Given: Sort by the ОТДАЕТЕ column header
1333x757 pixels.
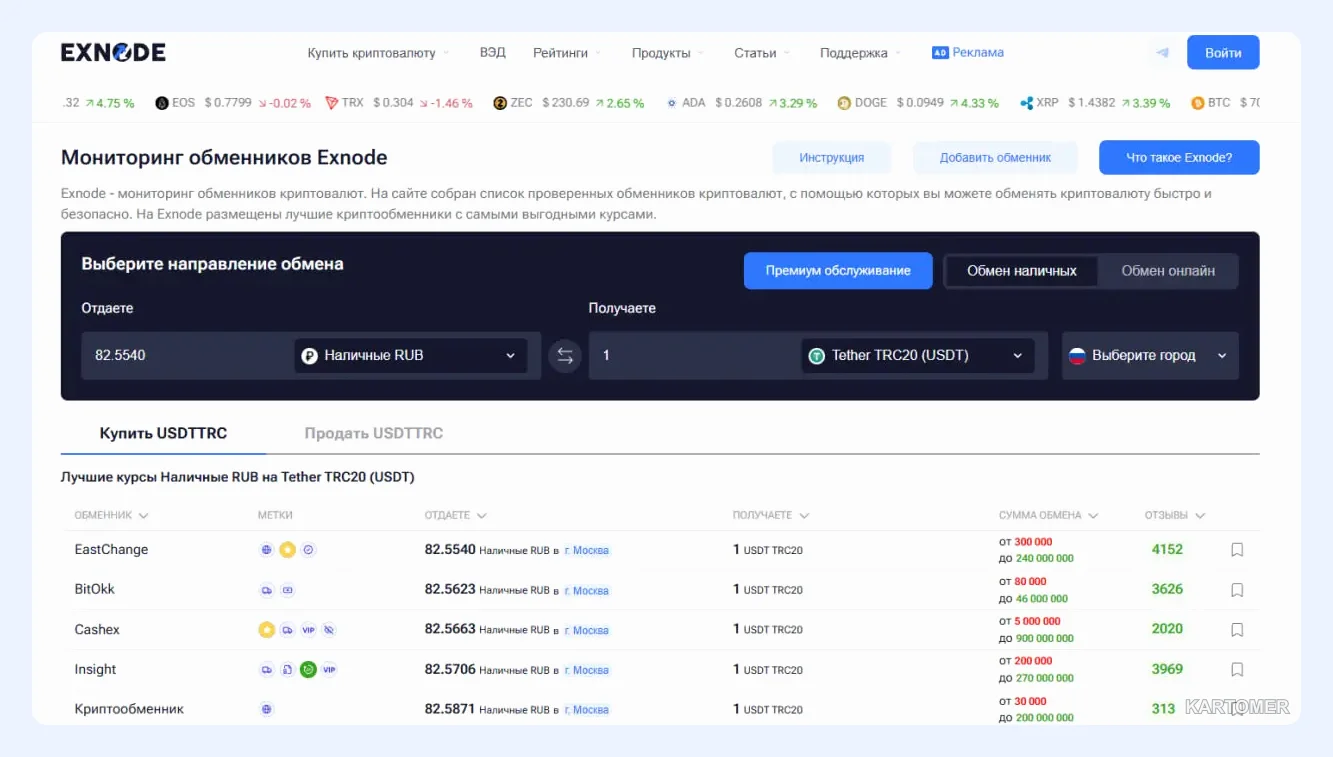Looking at the screenshot, I should (x=456, y=516).
